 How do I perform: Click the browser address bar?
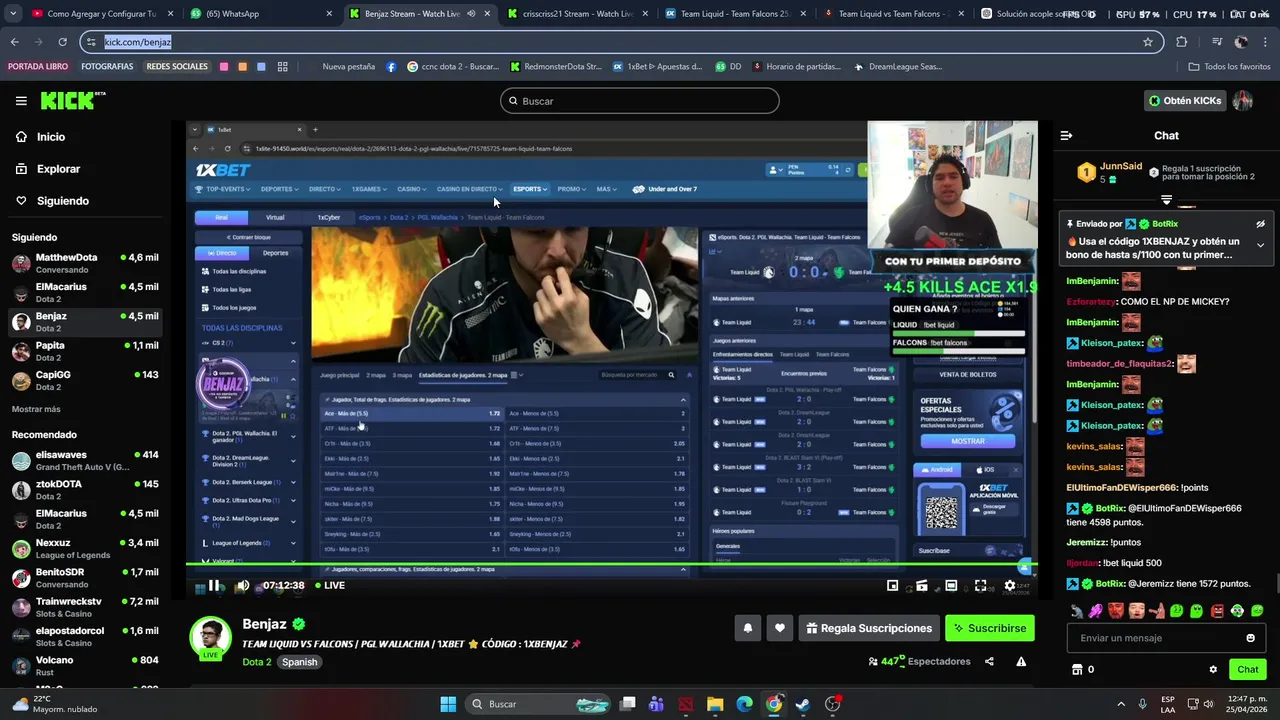click(620, 42)
